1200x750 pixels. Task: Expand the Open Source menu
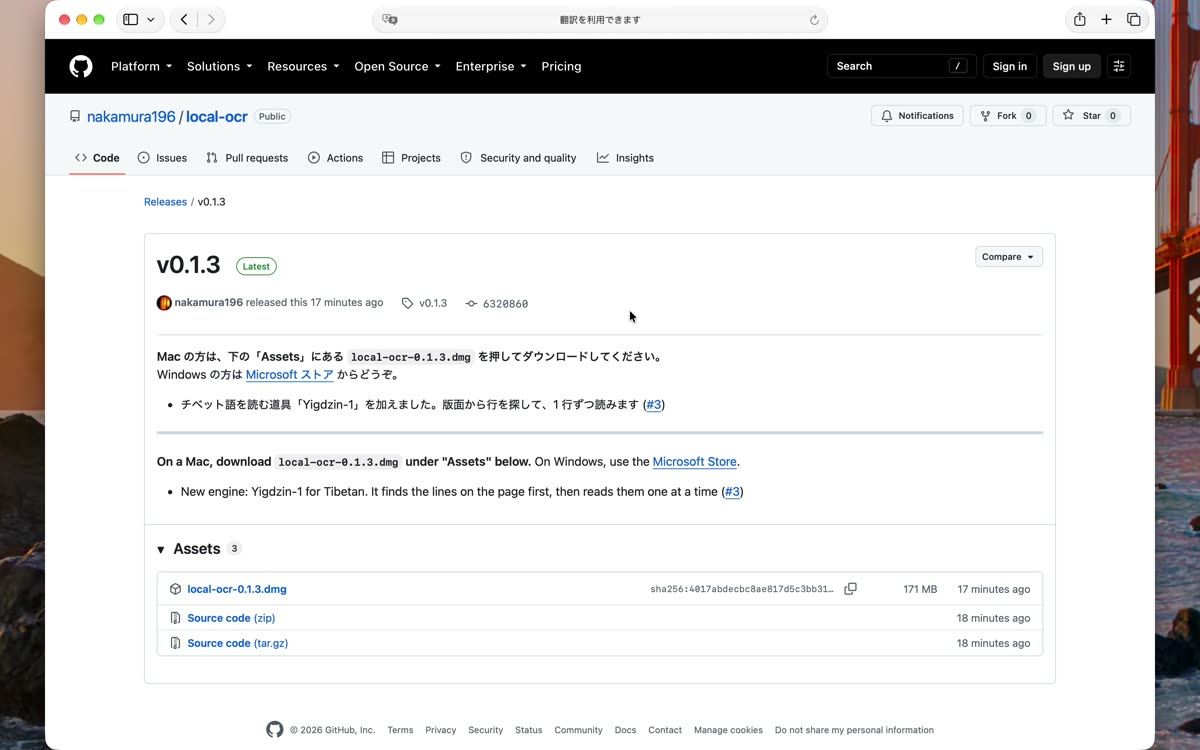(x=398, y=66)
